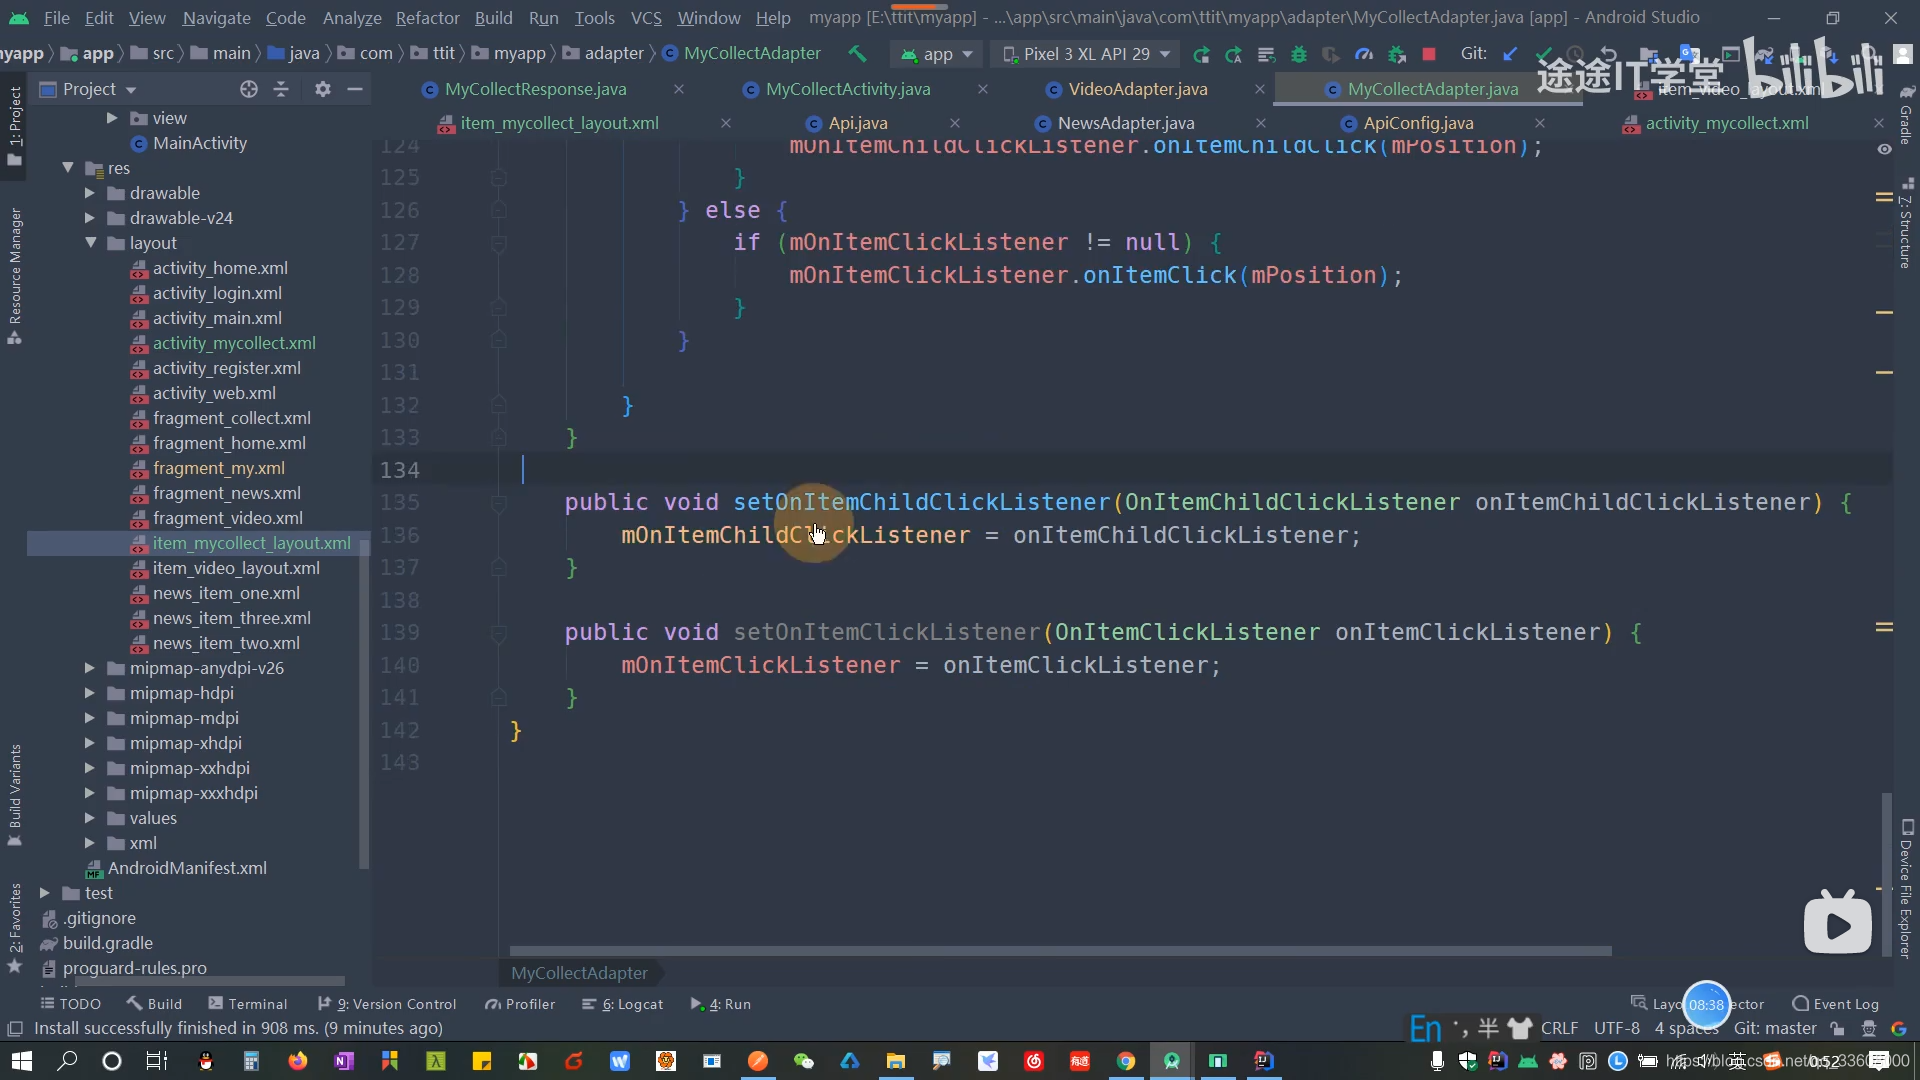This screenshot has height=1080, width=1920.
Task: Toggle the 1: Project side panel button
Action: pyautogui.click(x=14, y=126)
